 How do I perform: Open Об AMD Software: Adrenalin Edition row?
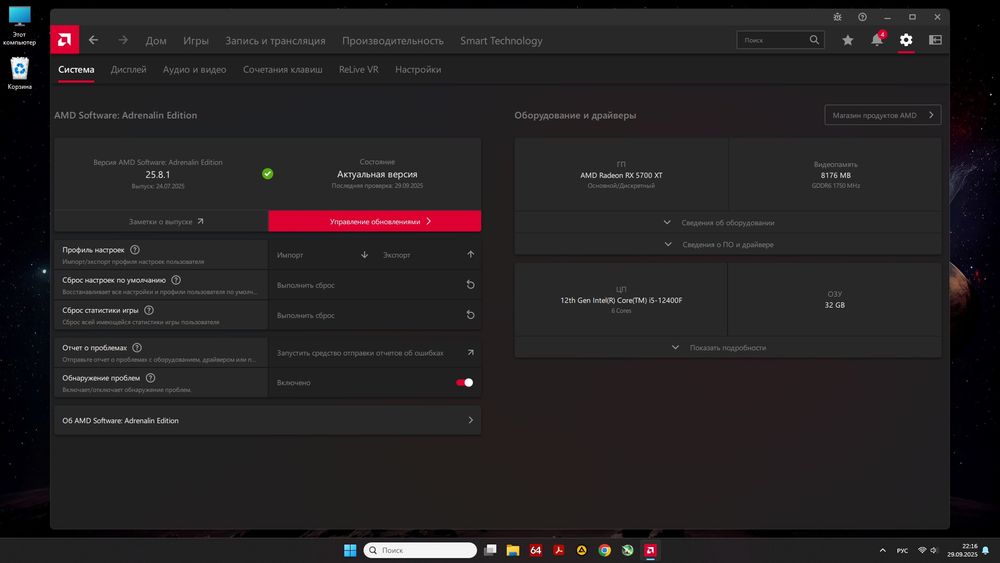268,420
